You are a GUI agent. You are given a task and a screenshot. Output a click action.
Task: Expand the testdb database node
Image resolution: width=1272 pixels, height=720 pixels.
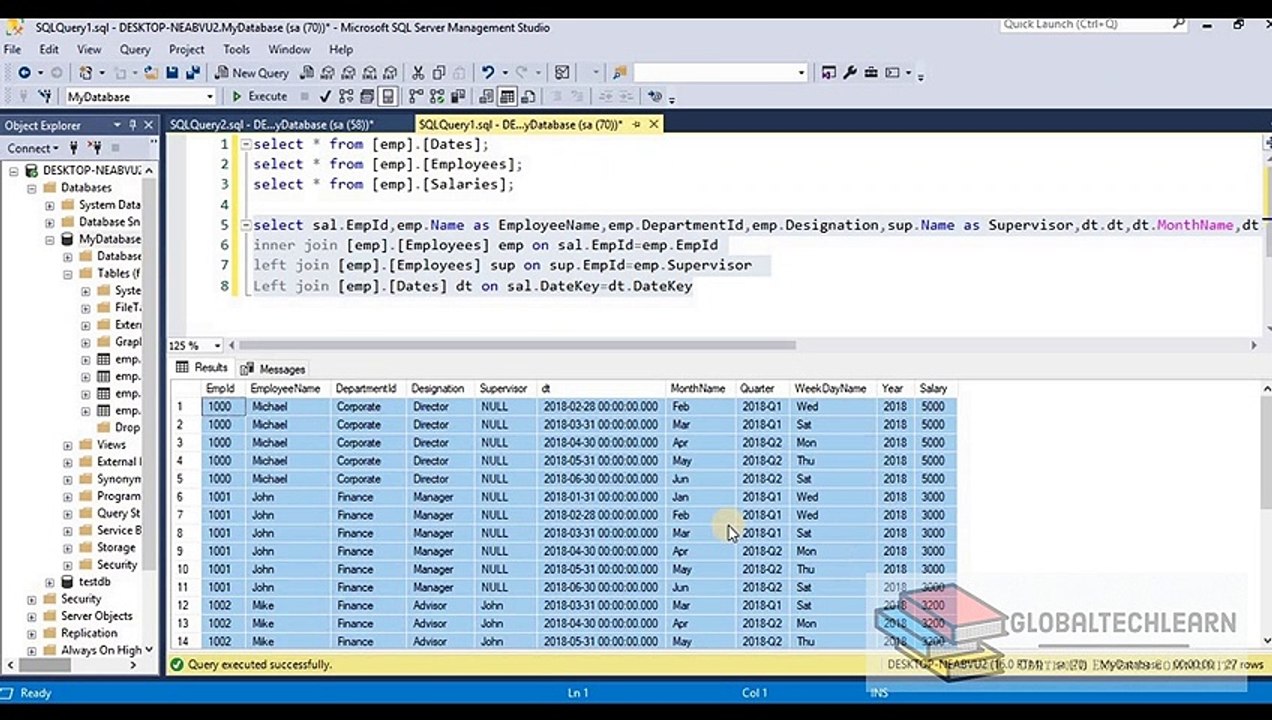click(x=49, y=582)
